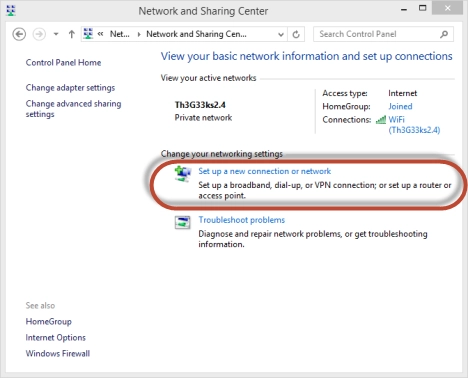This screenshot has height=378, width=468.
Task: Click the Troubleshoot problems icon
Action: pos(183,222)
